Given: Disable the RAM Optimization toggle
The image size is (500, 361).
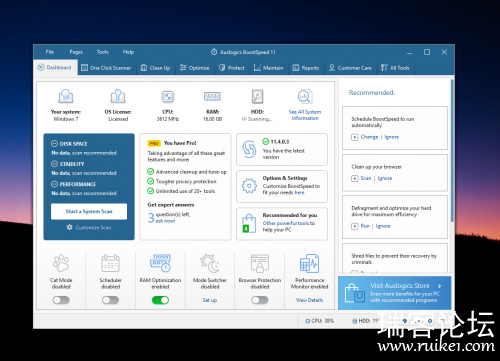Looking at the screenshot, I should click(160, 300).
